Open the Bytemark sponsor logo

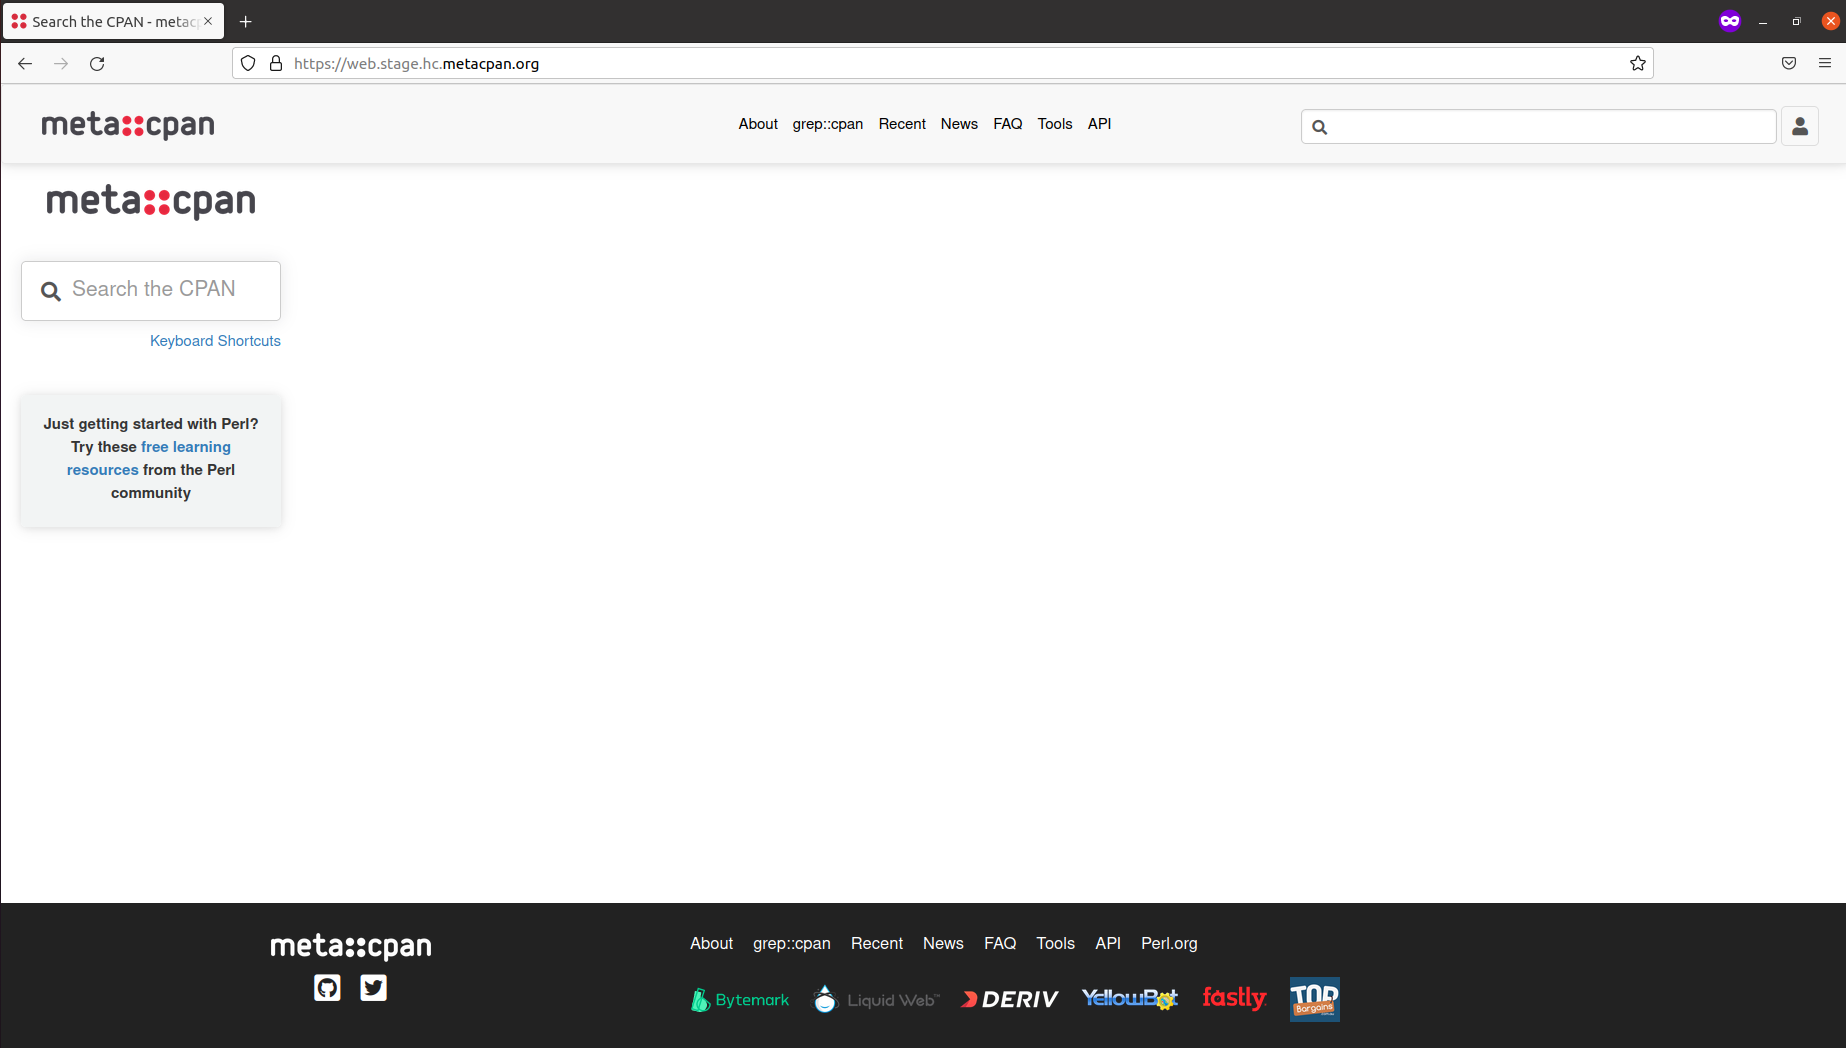740,999
